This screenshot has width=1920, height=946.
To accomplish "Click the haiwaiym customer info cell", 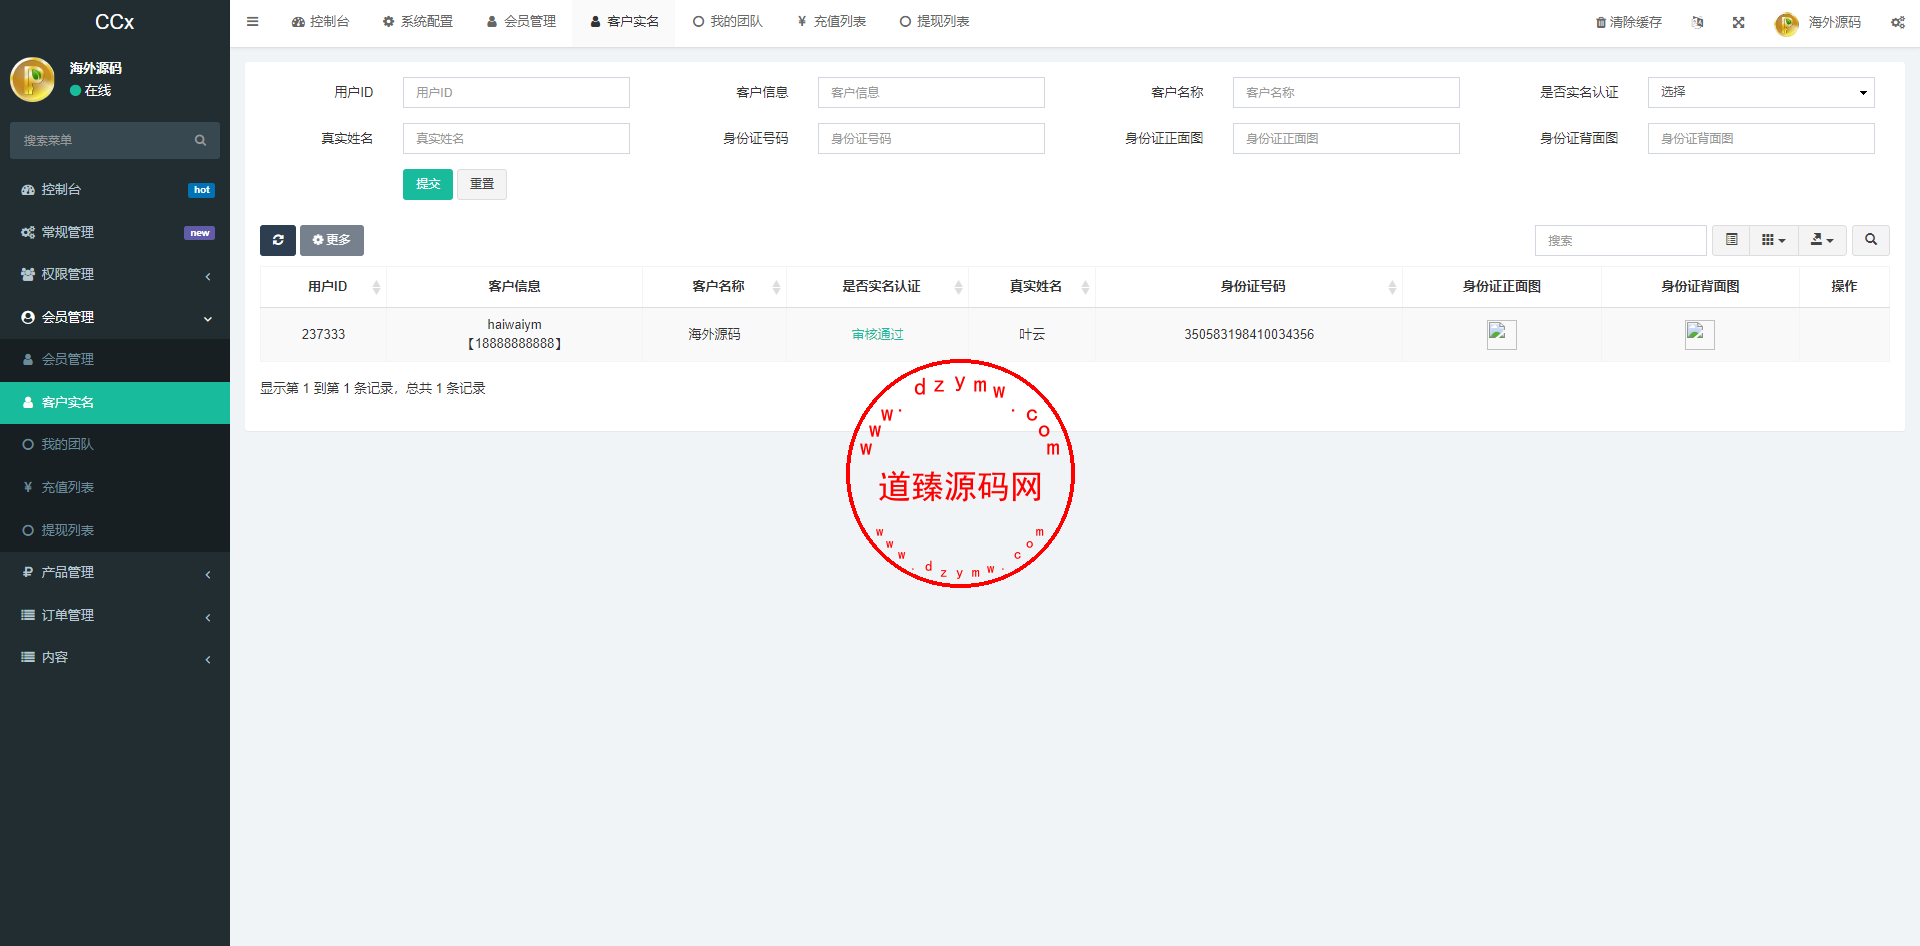I will click(514, 334).
